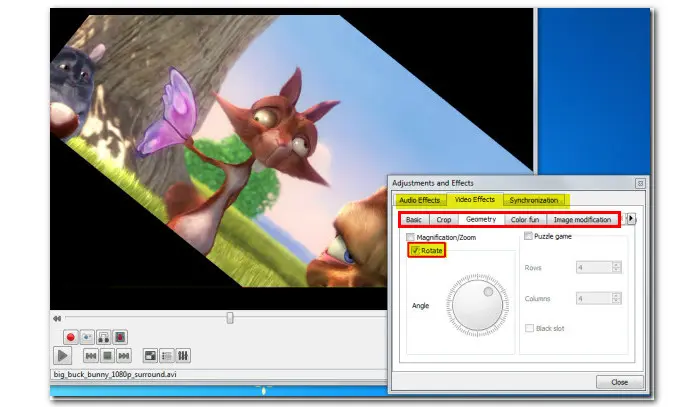
Task: Enable the Puzzle game checkbox
Action: click(529, 236)
